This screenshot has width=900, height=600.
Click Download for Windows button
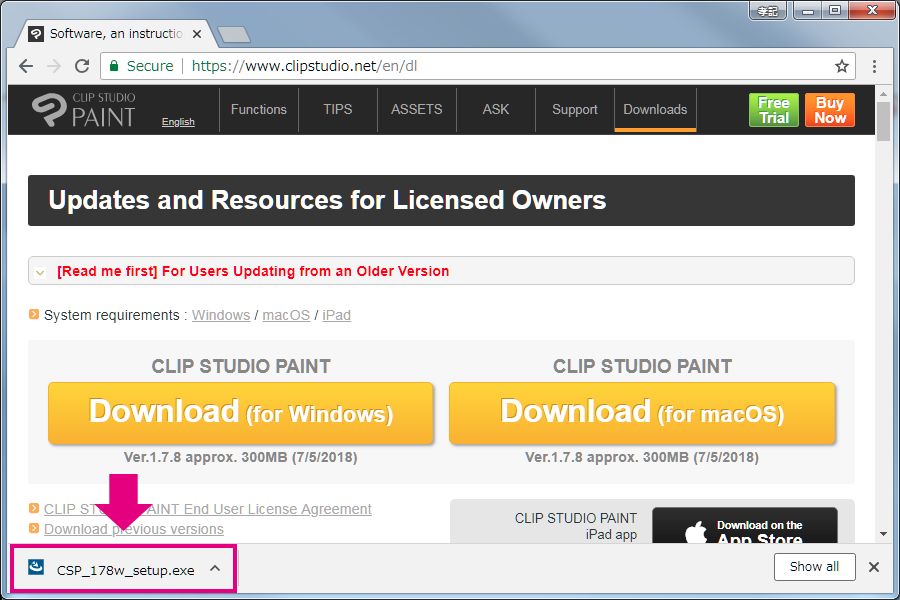(241, 412)
